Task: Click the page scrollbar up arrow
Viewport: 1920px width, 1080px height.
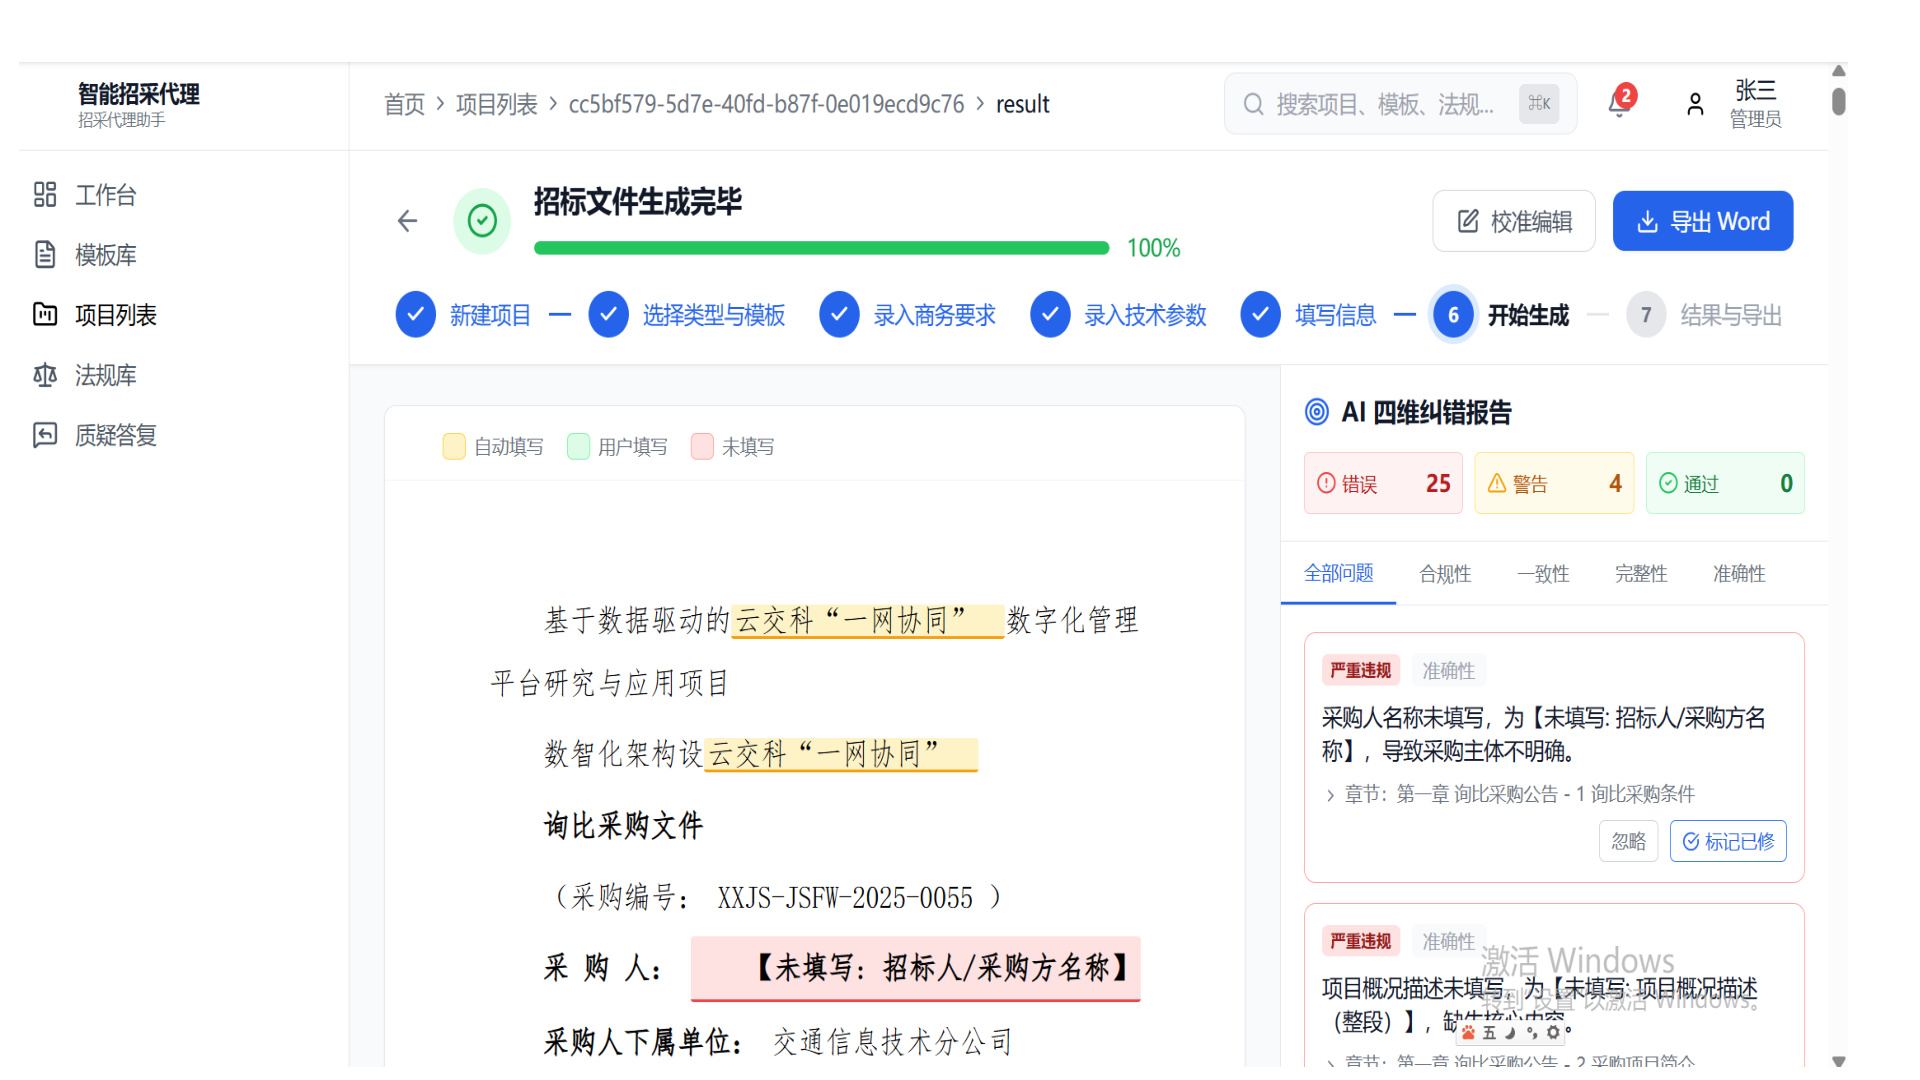Action: click(1838, 71)
